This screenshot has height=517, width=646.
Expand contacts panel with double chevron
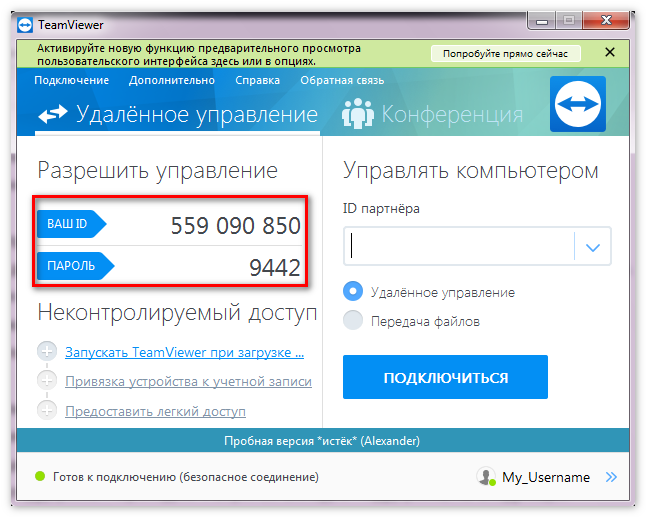click(x=611, y=477)
